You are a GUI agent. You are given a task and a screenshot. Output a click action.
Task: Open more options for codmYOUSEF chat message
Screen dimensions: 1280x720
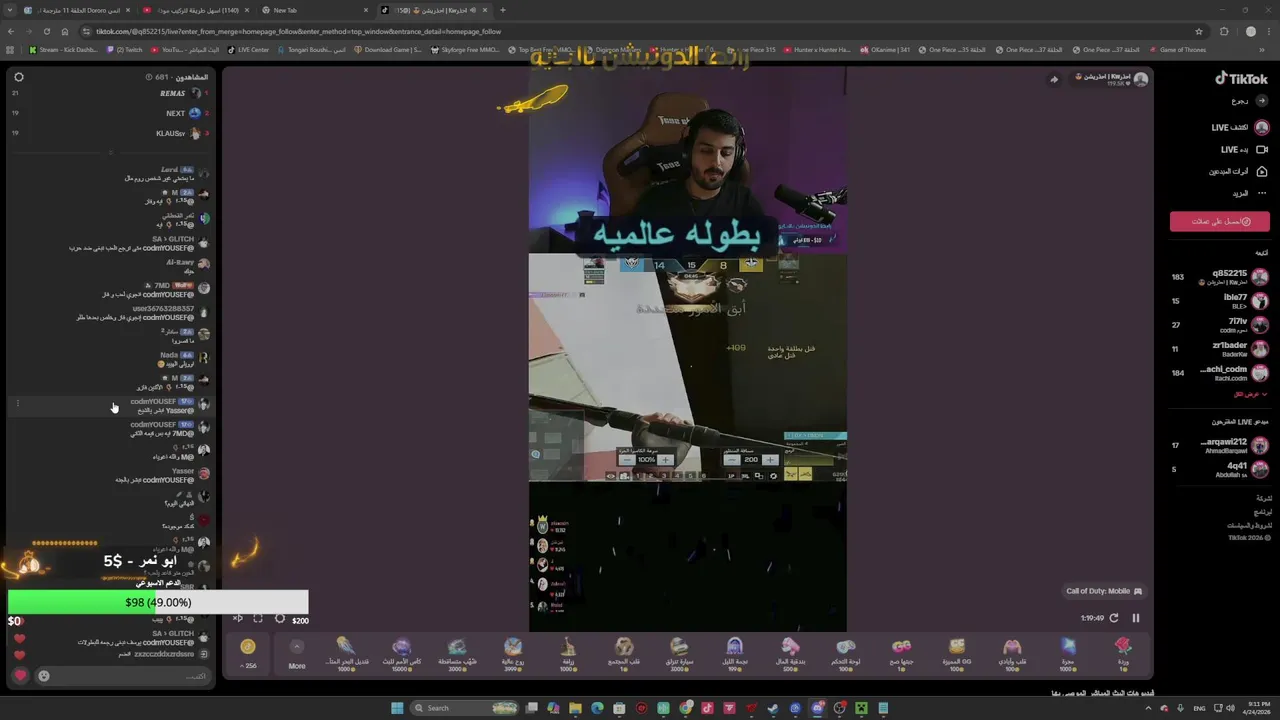17,404
